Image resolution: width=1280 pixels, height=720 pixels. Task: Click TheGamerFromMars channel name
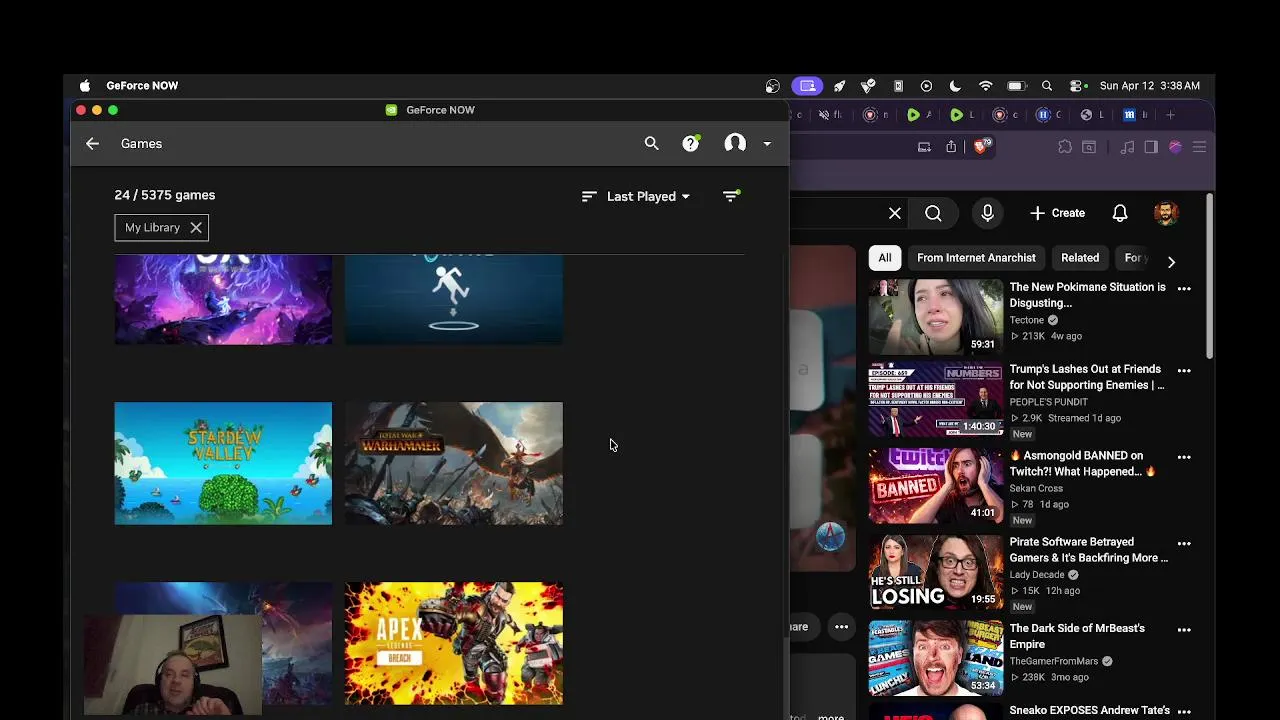tap(1053, 661)
